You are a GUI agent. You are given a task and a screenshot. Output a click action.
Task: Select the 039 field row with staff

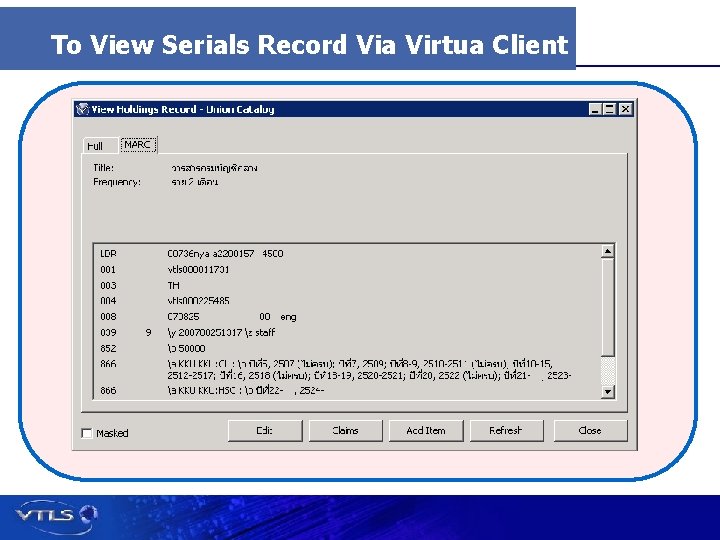347,332
